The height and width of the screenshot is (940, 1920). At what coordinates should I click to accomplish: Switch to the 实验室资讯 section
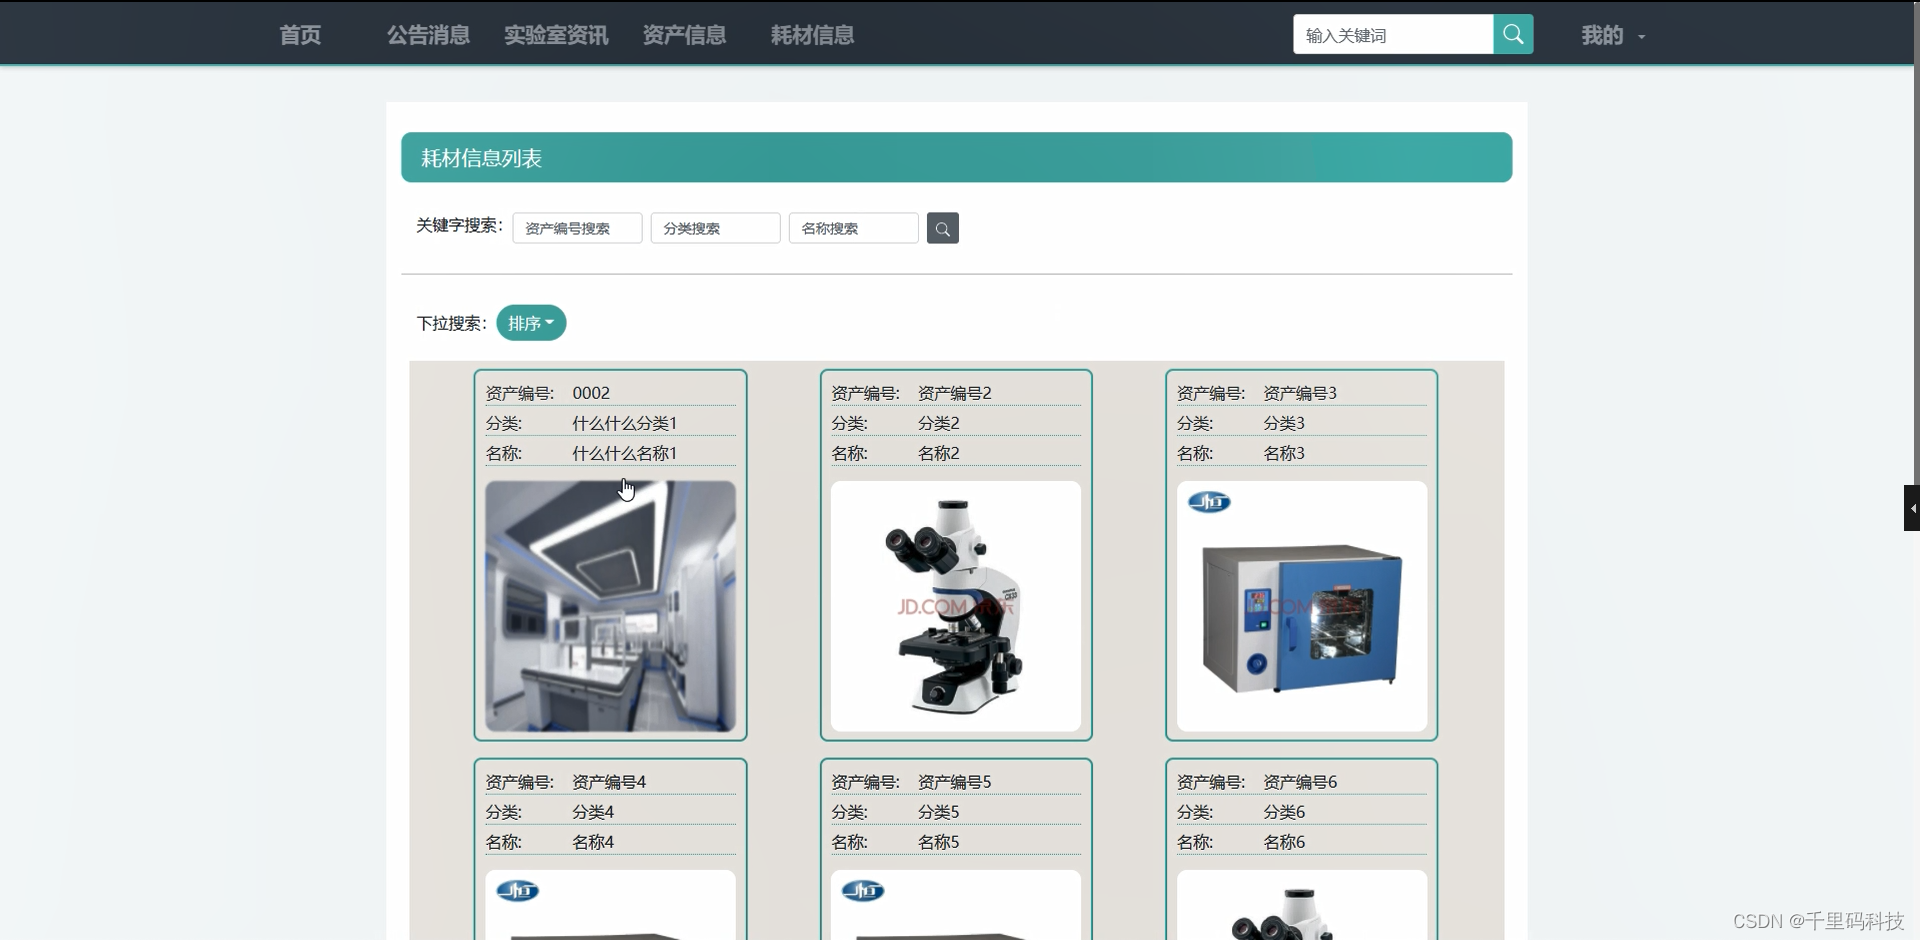click(556, 34)
